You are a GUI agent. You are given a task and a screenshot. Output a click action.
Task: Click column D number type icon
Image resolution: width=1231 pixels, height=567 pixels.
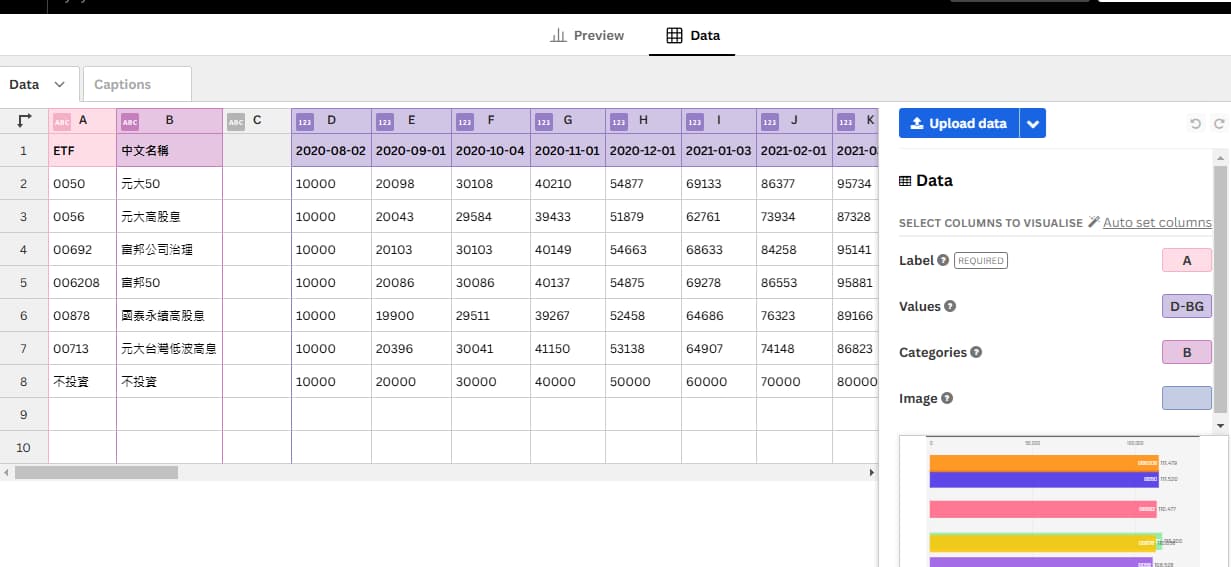(306, 122)
